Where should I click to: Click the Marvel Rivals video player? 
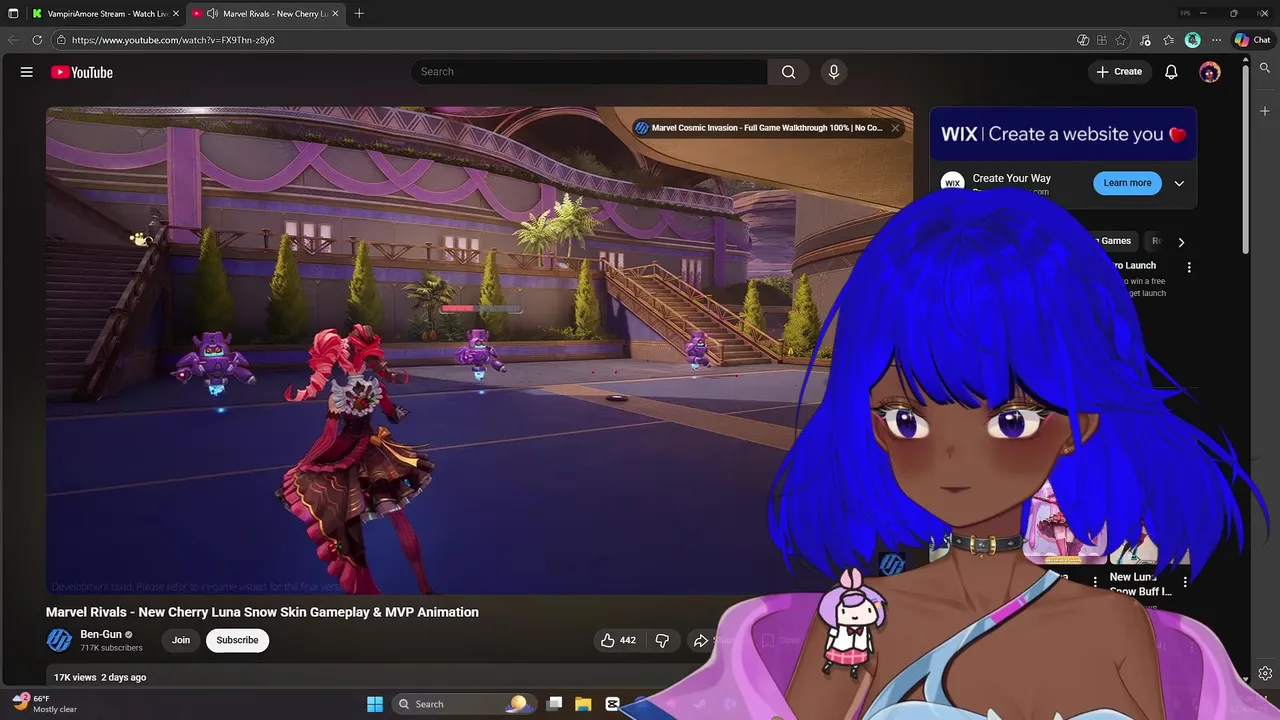pos(479,350)
